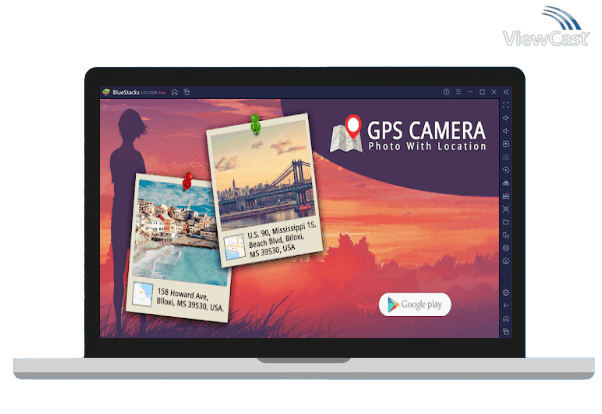The height and width of the screenshot is (414, 602).
Task: Click the small map thumbnail beside Beach Blvd address
Action: pos(235,248)
